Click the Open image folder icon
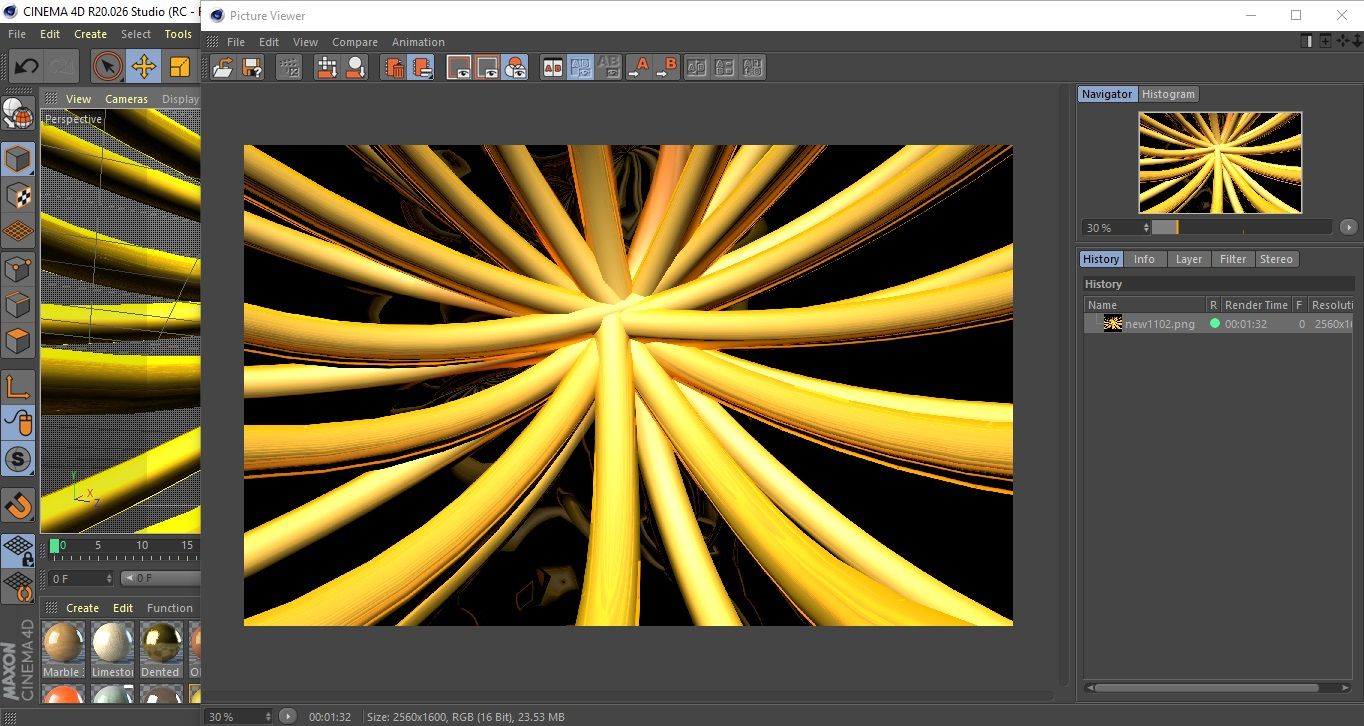The image size is (1364, 726). pos(224,67)
